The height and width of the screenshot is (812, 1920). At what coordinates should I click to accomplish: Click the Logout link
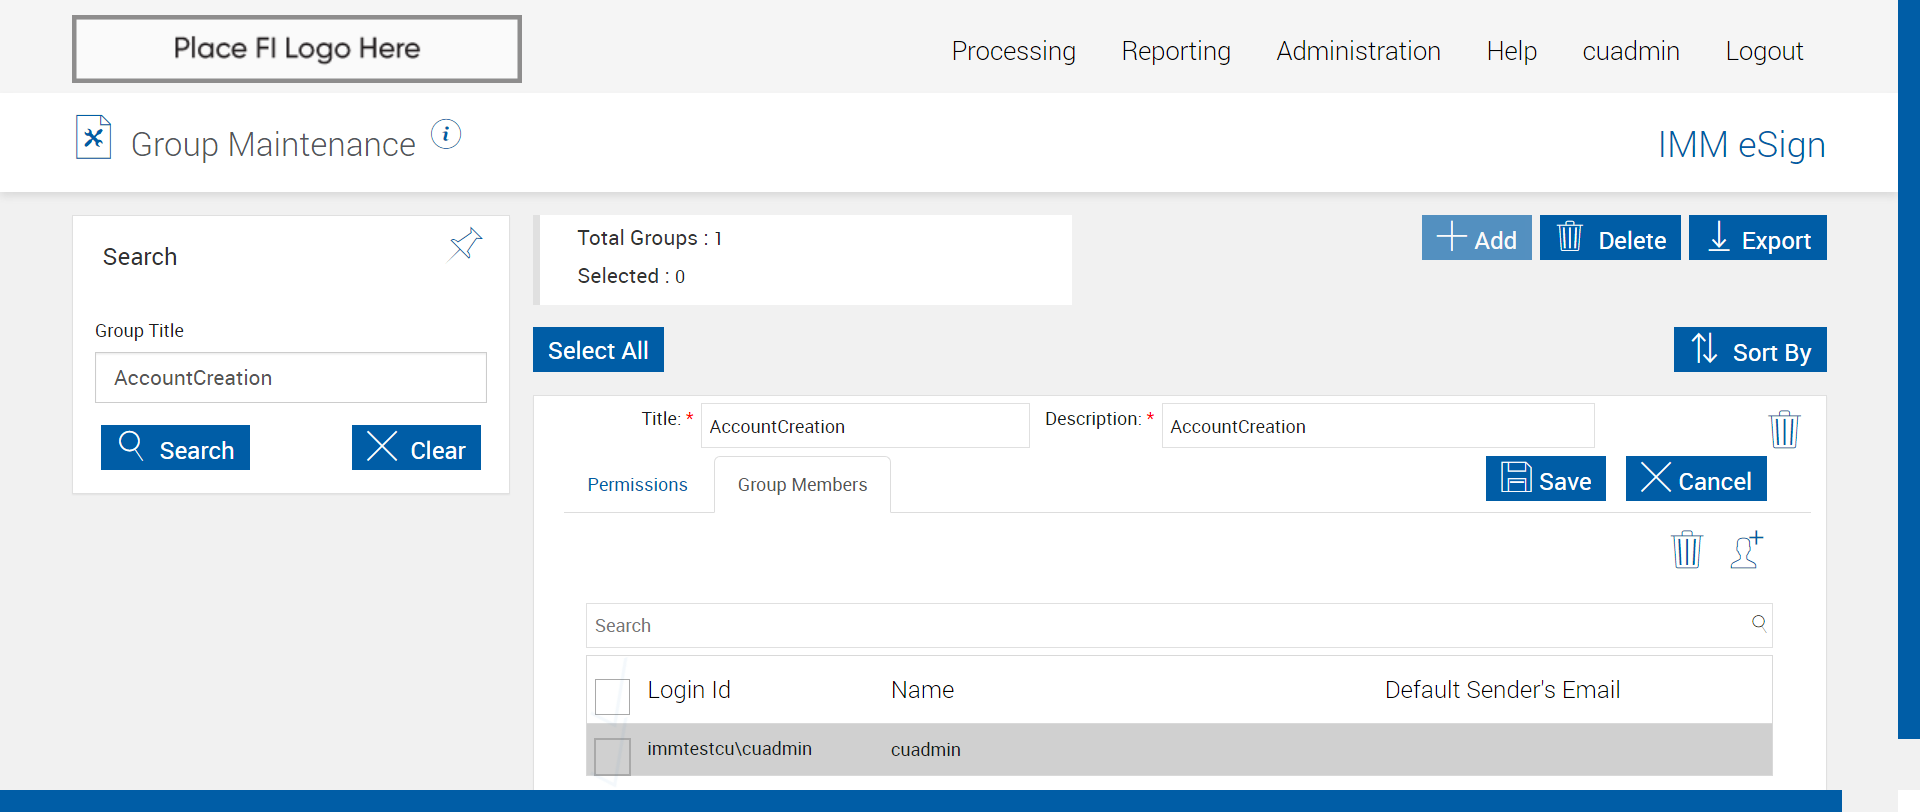click(1764, 51)
